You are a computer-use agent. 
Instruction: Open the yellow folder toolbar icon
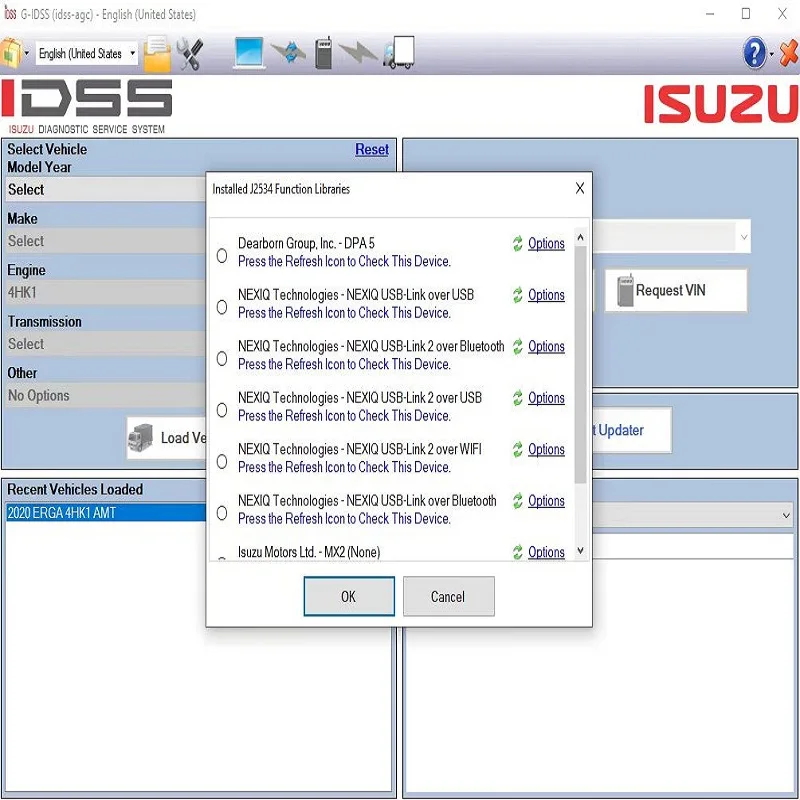[x=157, y=53]
